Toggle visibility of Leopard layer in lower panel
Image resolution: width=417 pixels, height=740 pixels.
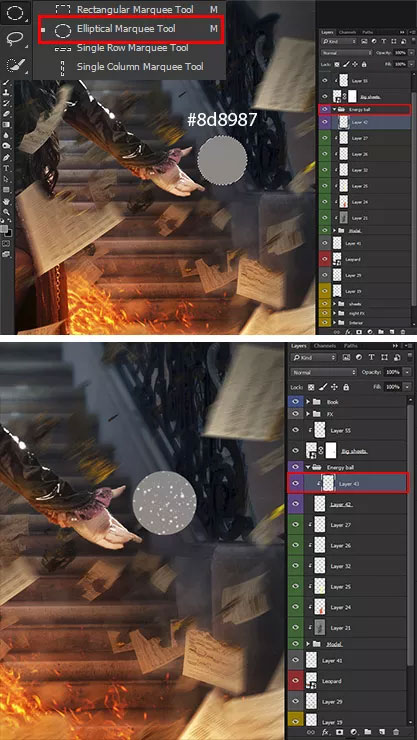[296, 681]
